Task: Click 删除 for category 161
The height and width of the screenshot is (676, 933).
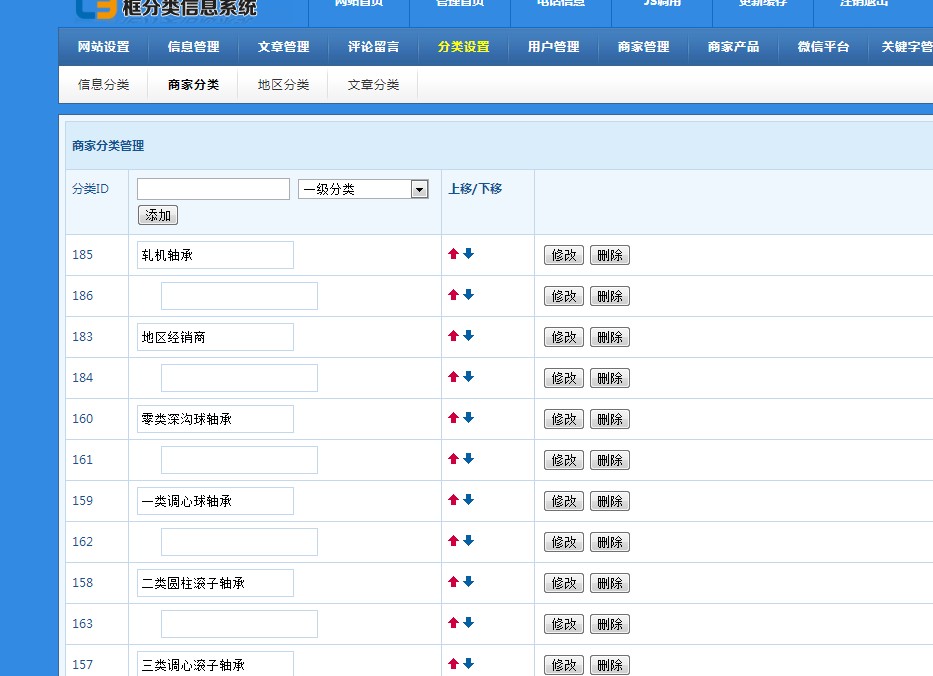Action: coord(609,460)
